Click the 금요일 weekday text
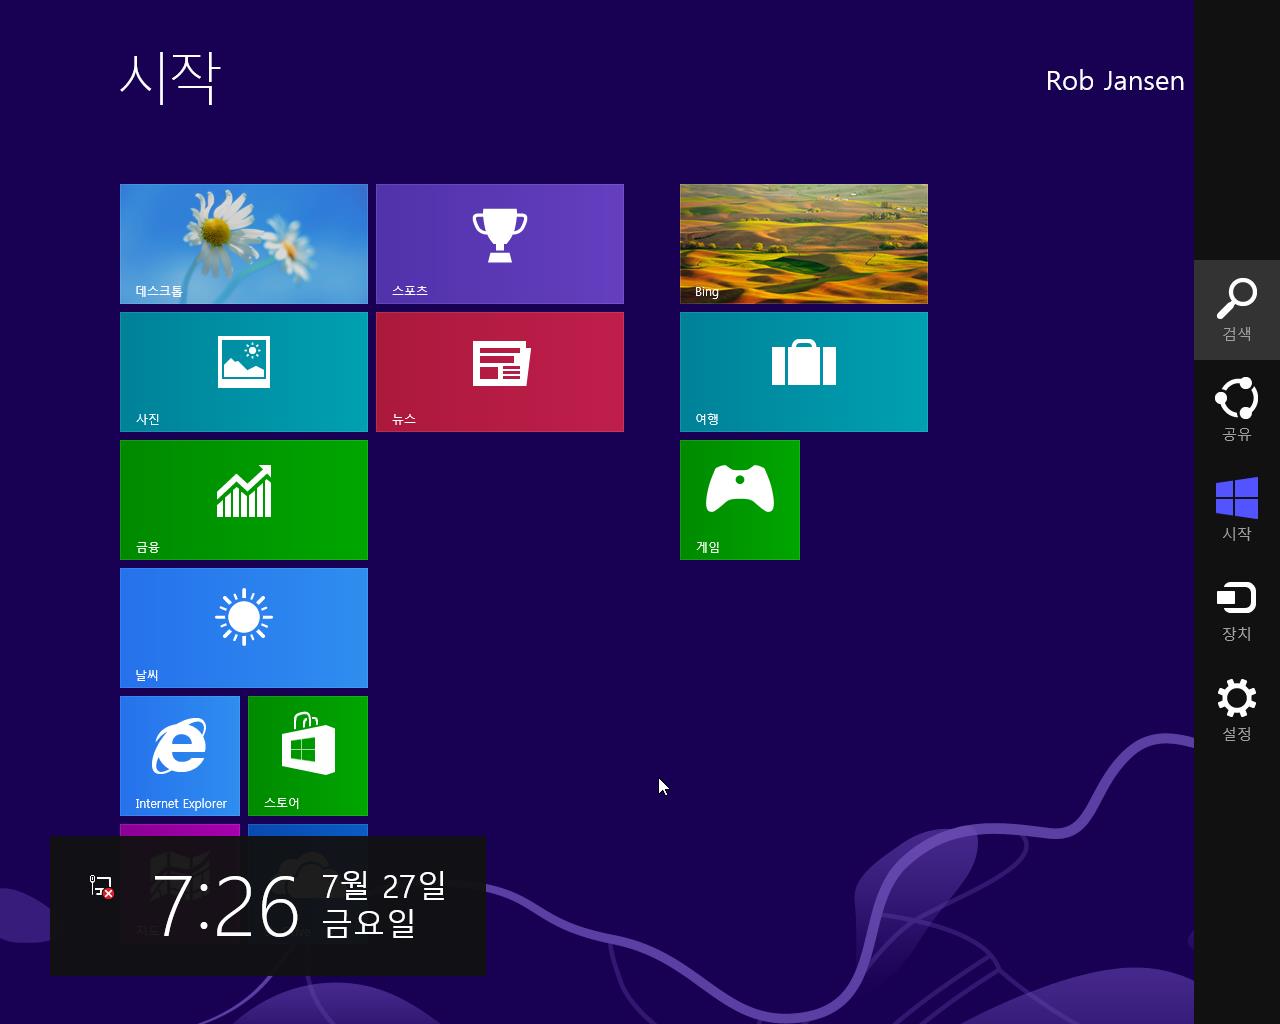 [369, 922]
